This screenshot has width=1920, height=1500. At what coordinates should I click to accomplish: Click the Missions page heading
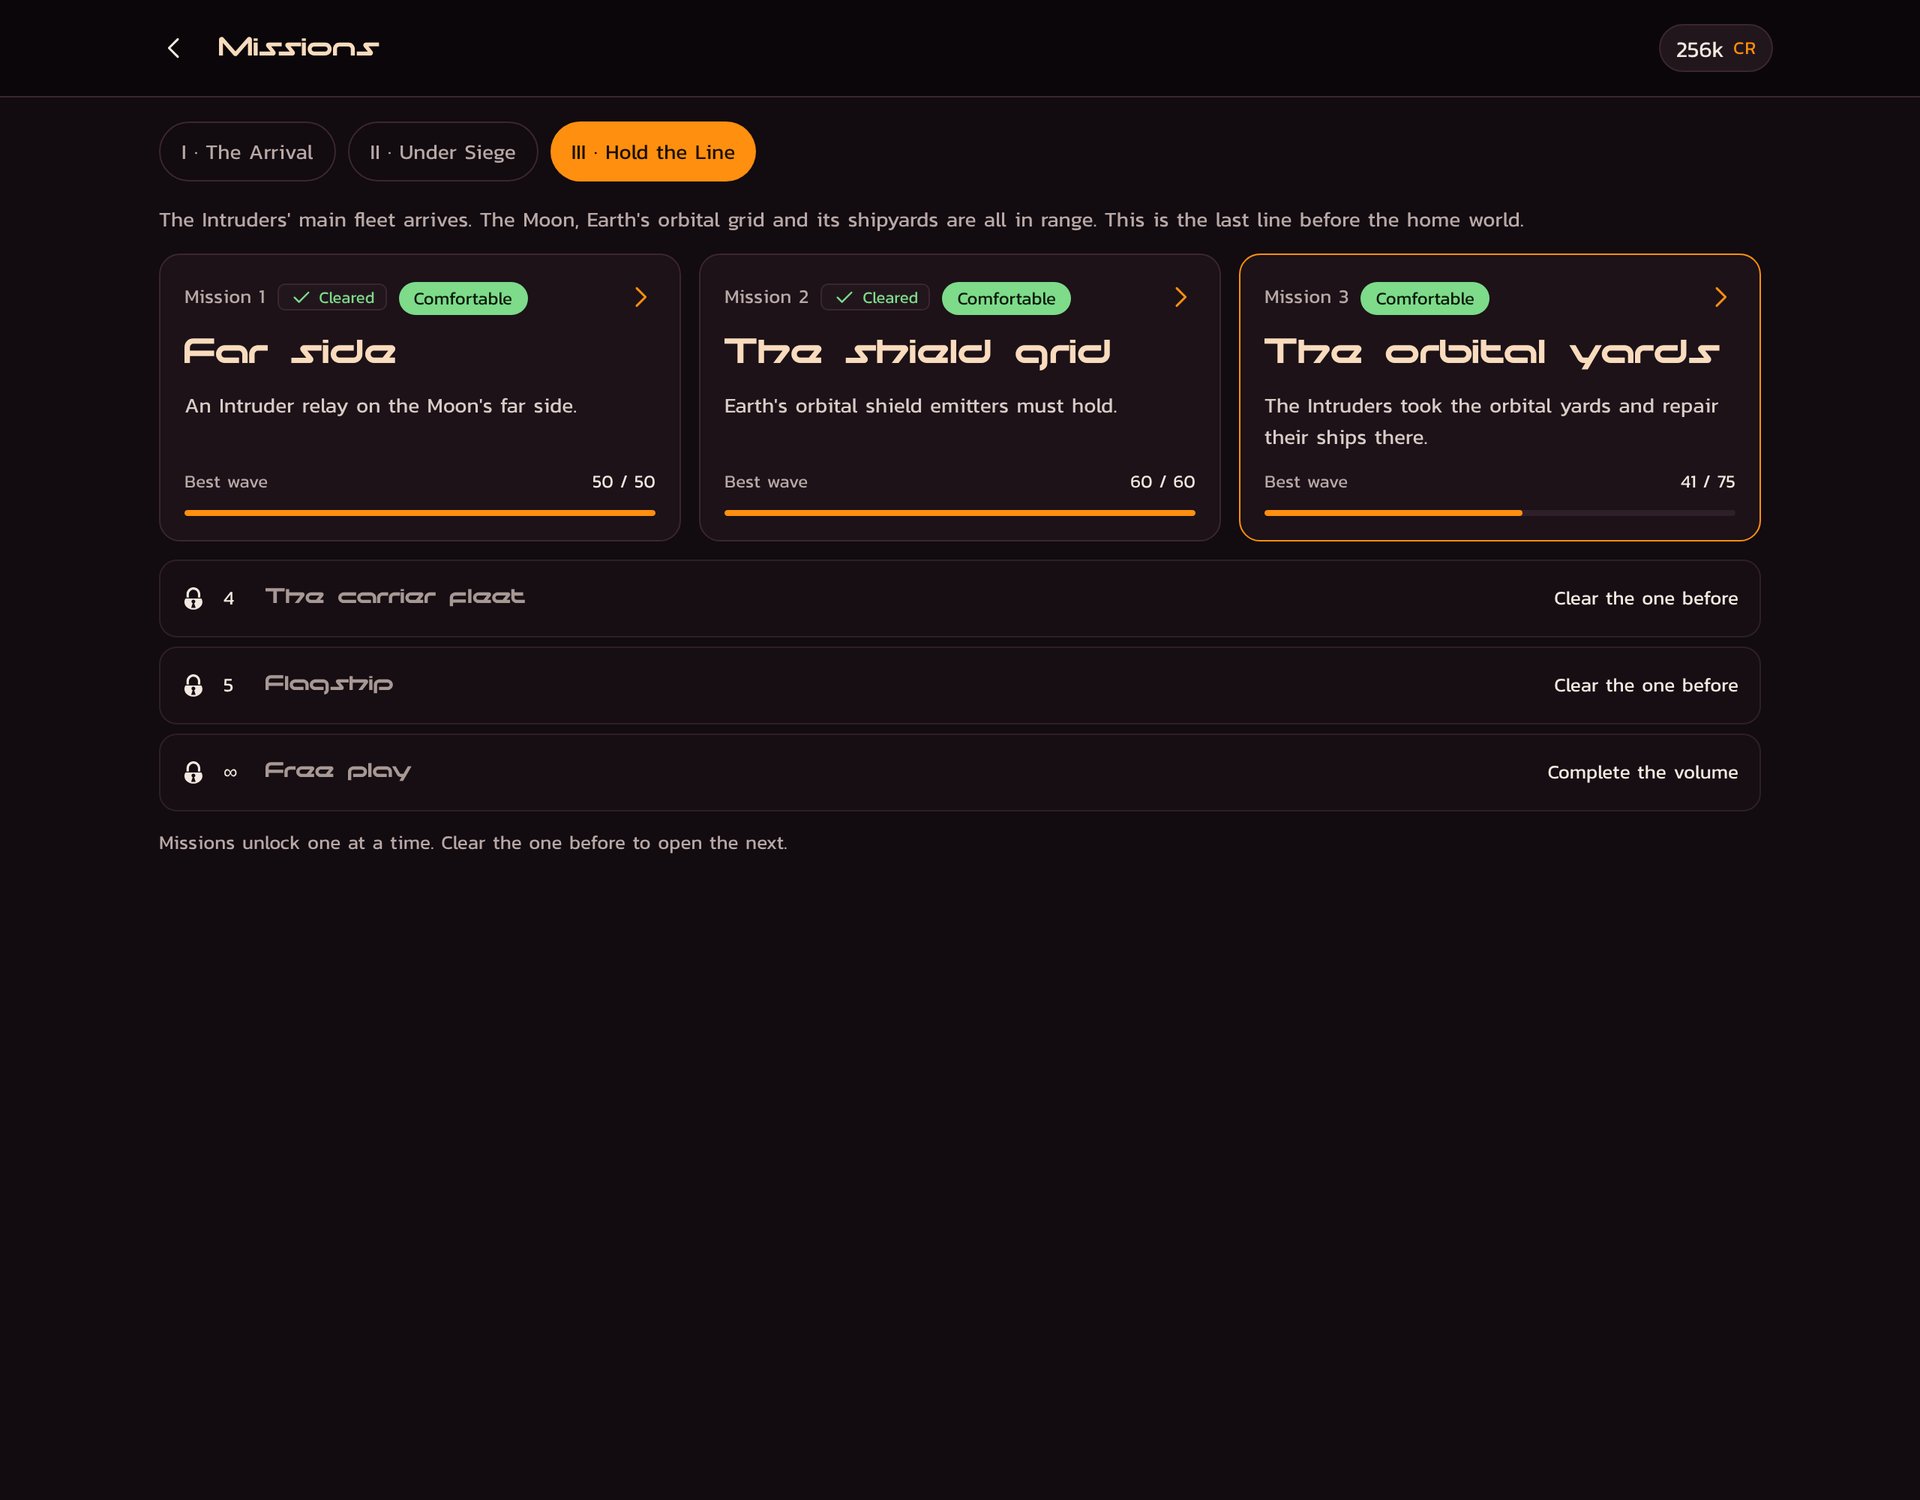[x=298, y=47]
